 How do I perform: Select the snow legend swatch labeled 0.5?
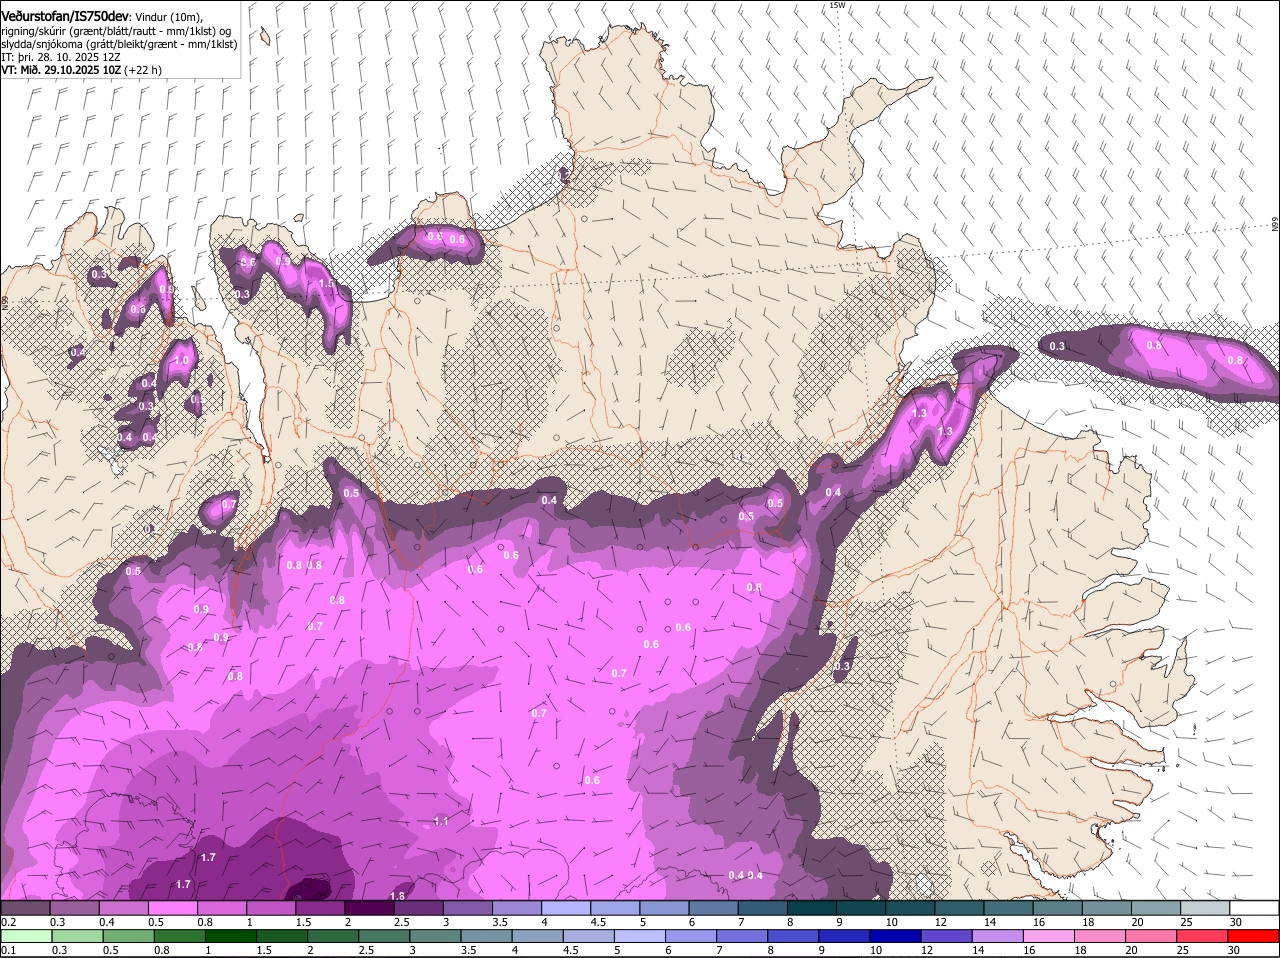[172, 907]
